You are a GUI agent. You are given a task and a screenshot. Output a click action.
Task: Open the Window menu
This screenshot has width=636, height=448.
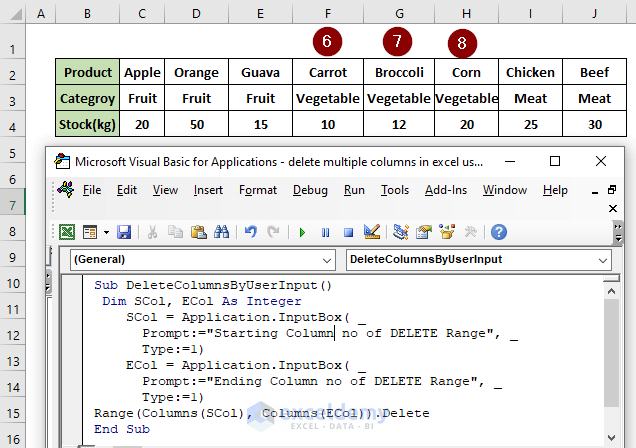coord(505,190)
